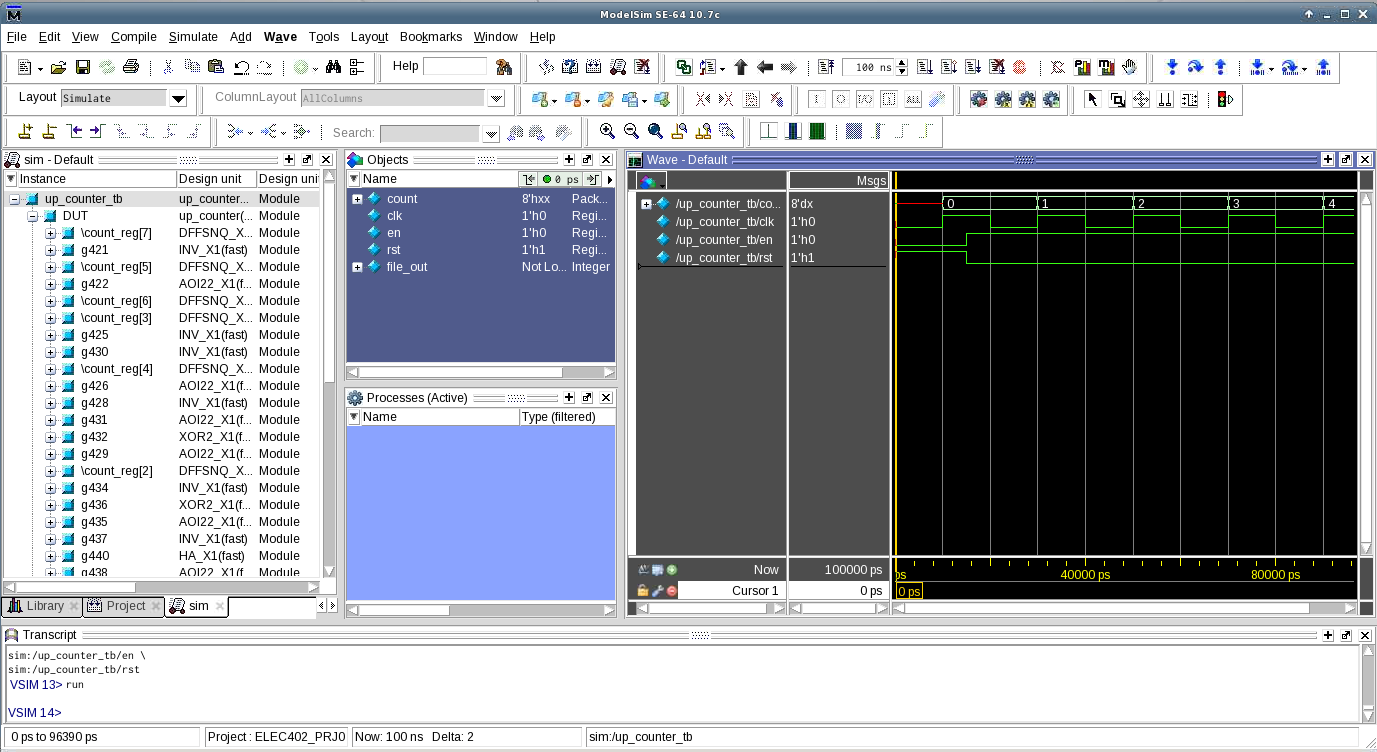Click the Run -All icon
This screenshot has height=752, width=1377.
point(972,67)
